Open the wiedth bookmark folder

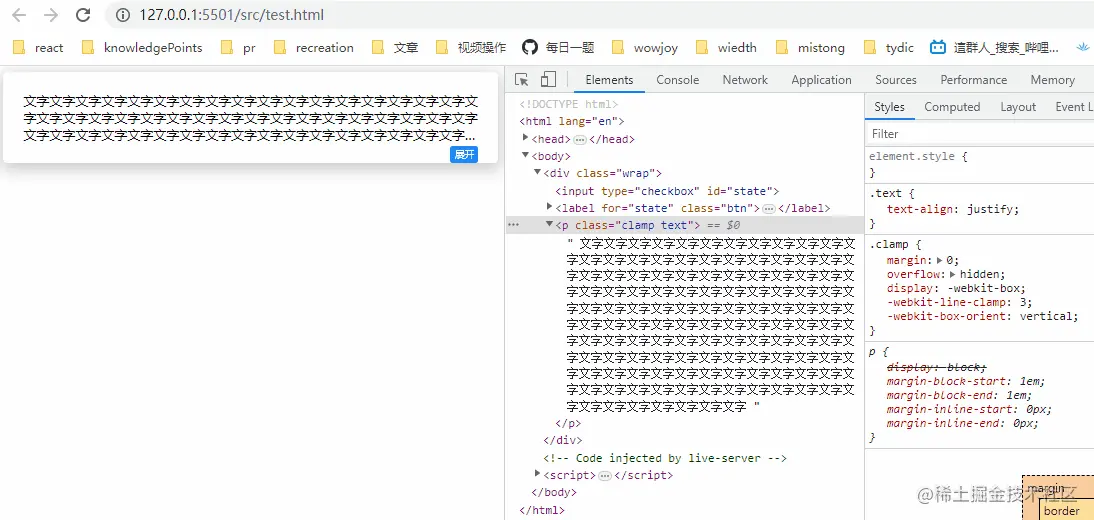point(726,47)
